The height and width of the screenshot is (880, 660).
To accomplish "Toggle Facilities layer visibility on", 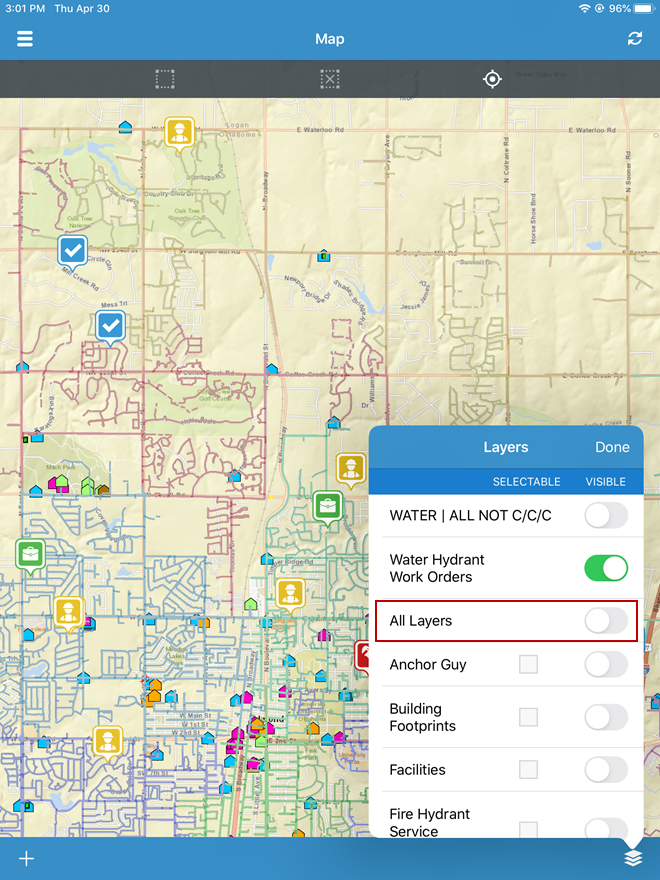I will click(606, 769).
